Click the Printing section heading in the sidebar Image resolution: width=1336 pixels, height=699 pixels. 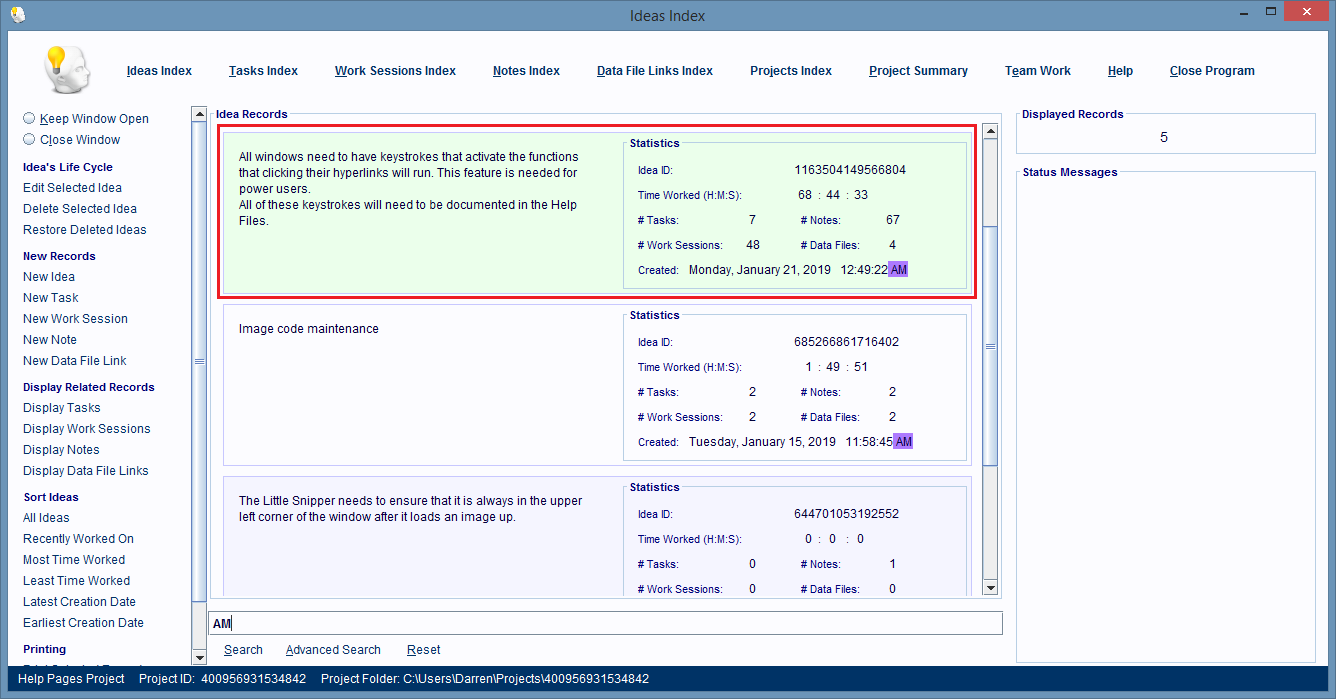[45, 650]
